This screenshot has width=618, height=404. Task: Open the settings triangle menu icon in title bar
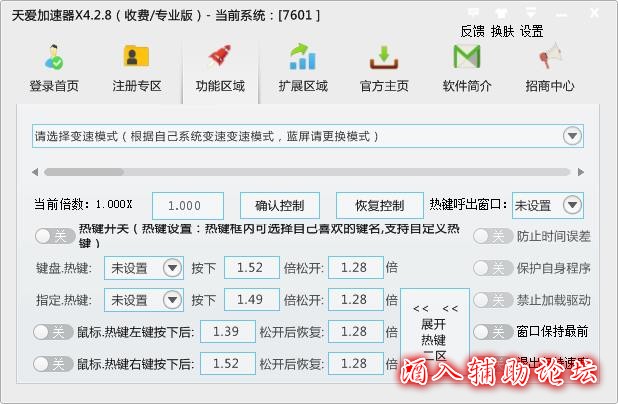[x=531, y=13]
